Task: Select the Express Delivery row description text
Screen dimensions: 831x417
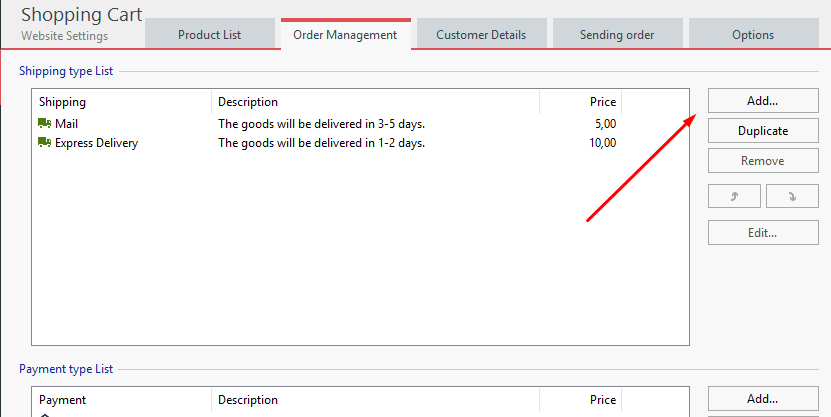Action: pyautogui.click(x=321, y=143)
